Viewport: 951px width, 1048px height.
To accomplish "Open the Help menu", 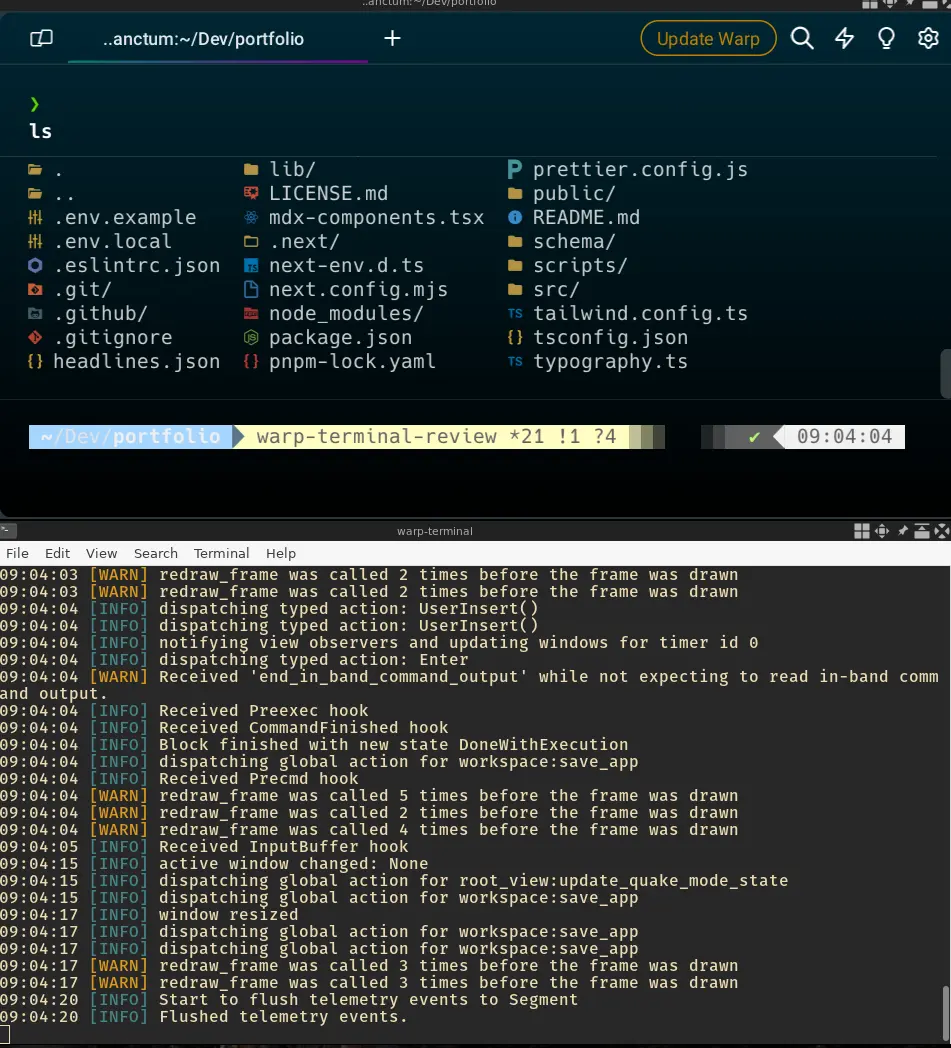I will [281, 553].
